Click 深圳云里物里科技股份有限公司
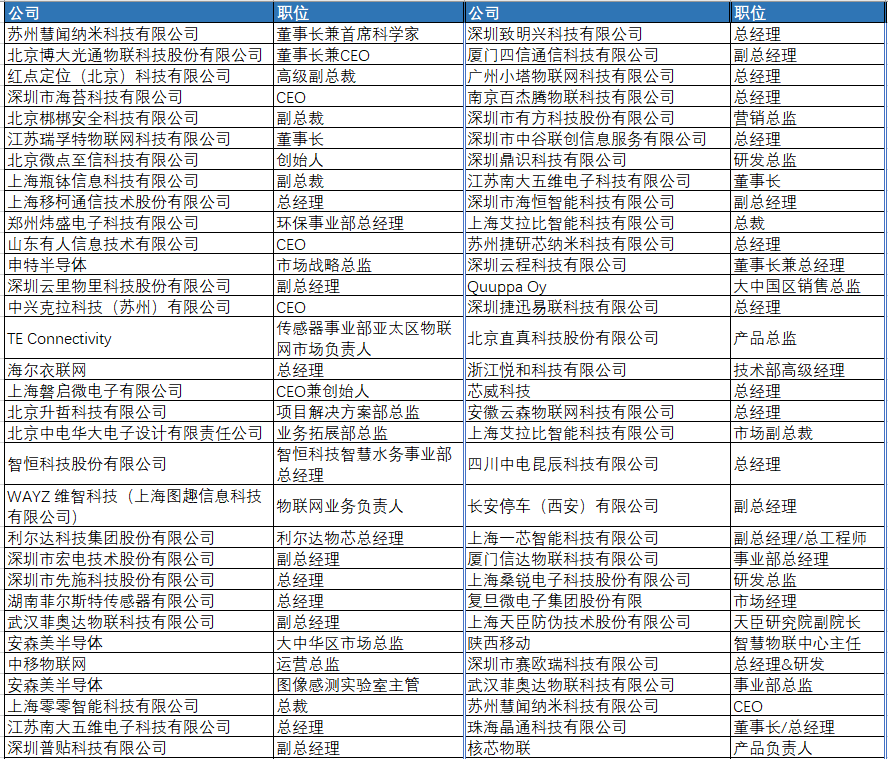888x759 pixels. pos(138,285)
